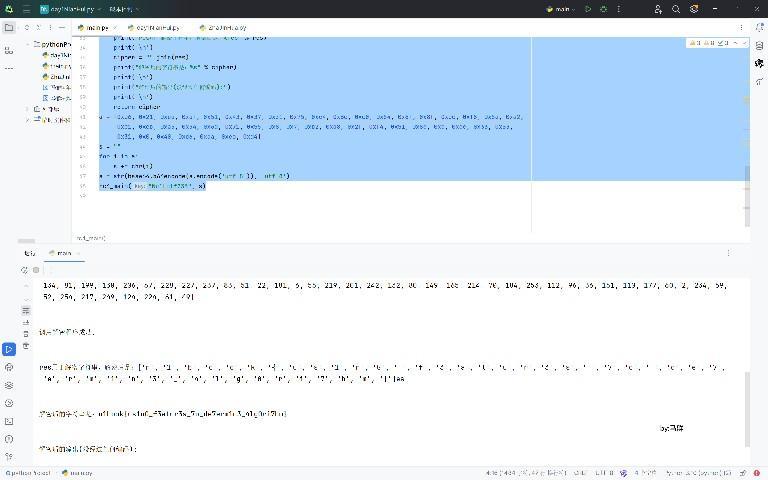The image size is (768, 480).
Task: Open Database tool window icon
Action: point(759,46)
